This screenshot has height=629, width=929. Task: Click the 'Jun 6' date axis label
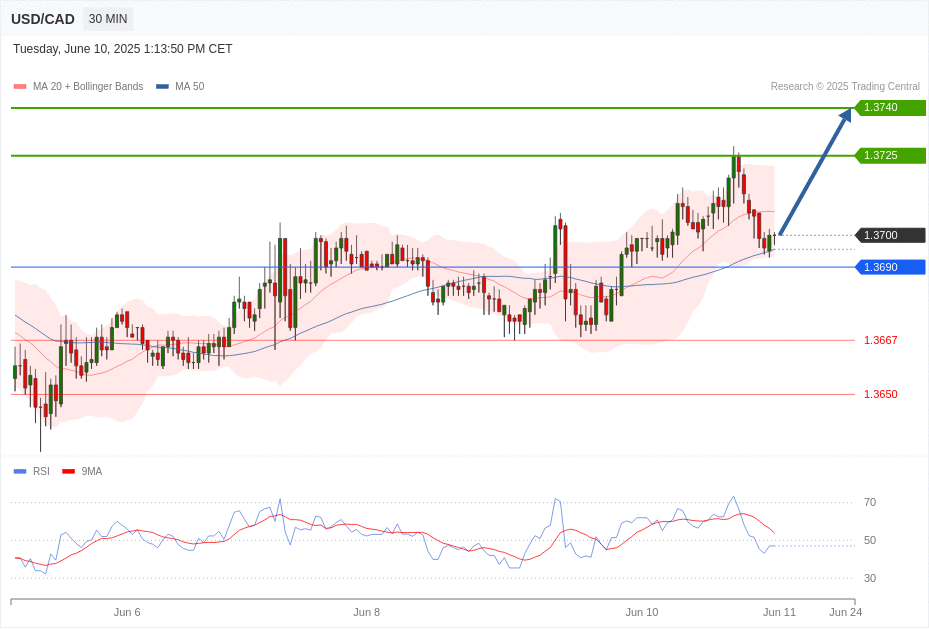pos(127,612)
